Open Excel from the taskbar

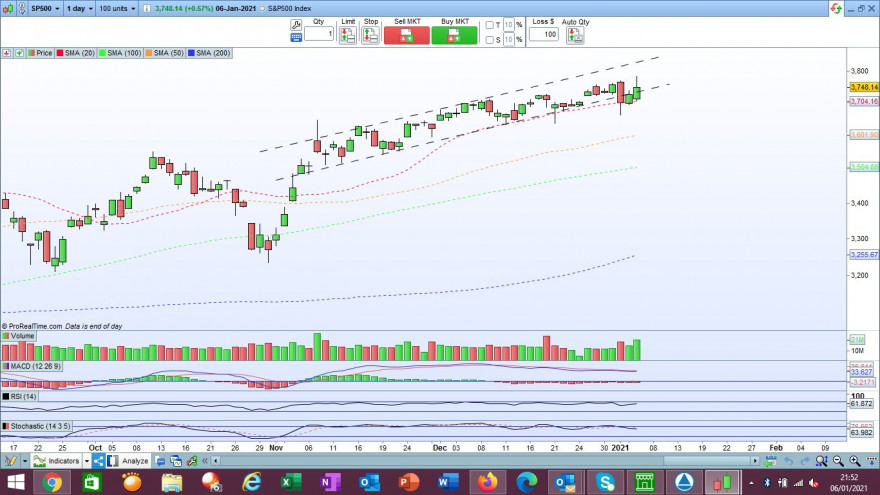(290, 483)
